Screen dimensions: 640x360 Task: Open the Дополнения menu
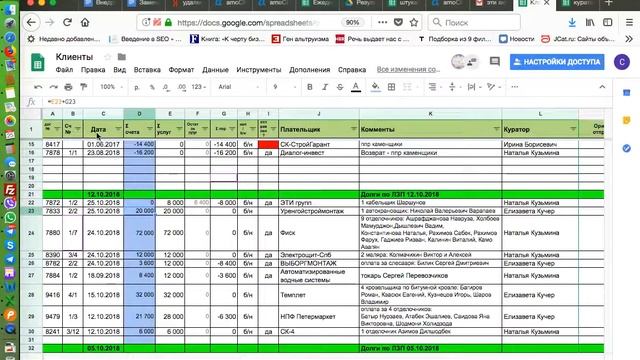click(x=309, y=70)
